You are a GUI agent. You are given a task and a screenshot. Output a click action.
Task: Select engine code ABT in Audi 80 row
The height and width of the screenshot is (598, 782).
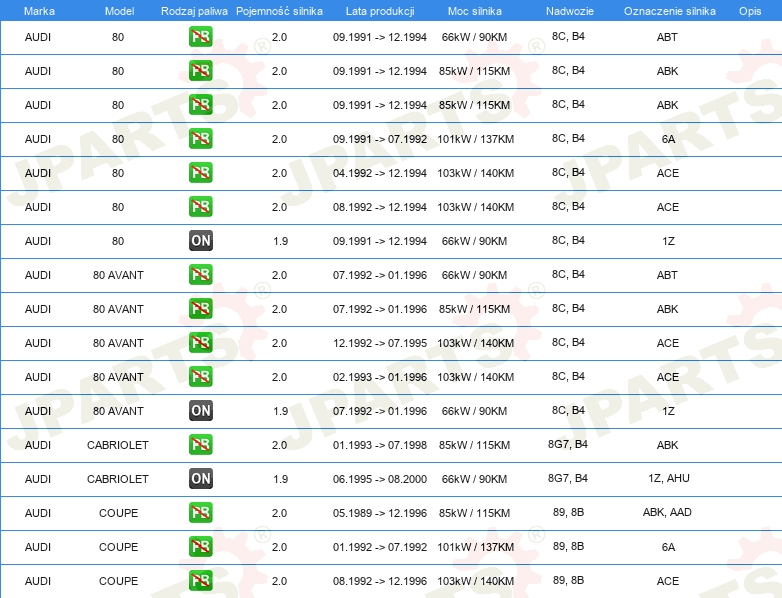point(667,37)
